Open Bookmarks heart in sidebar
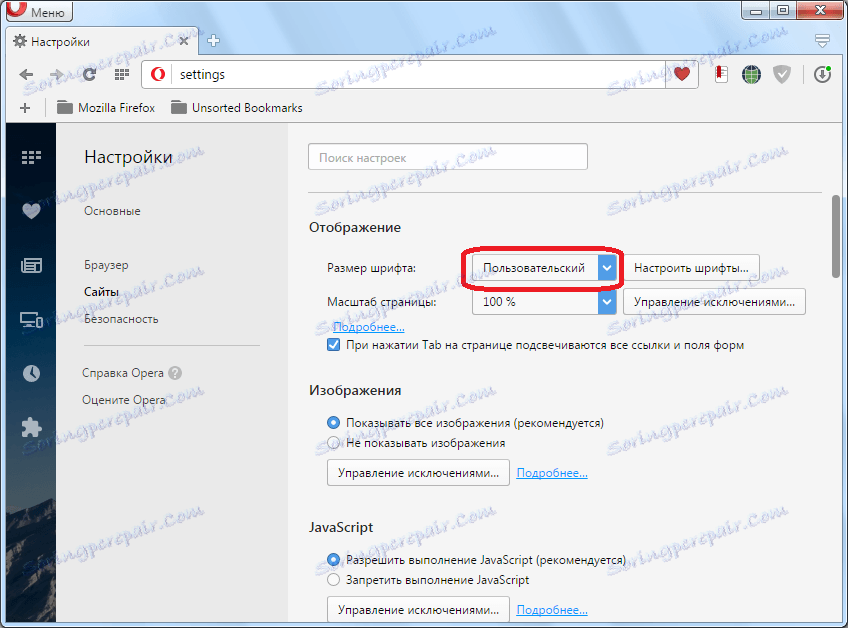 click(31, 211)
